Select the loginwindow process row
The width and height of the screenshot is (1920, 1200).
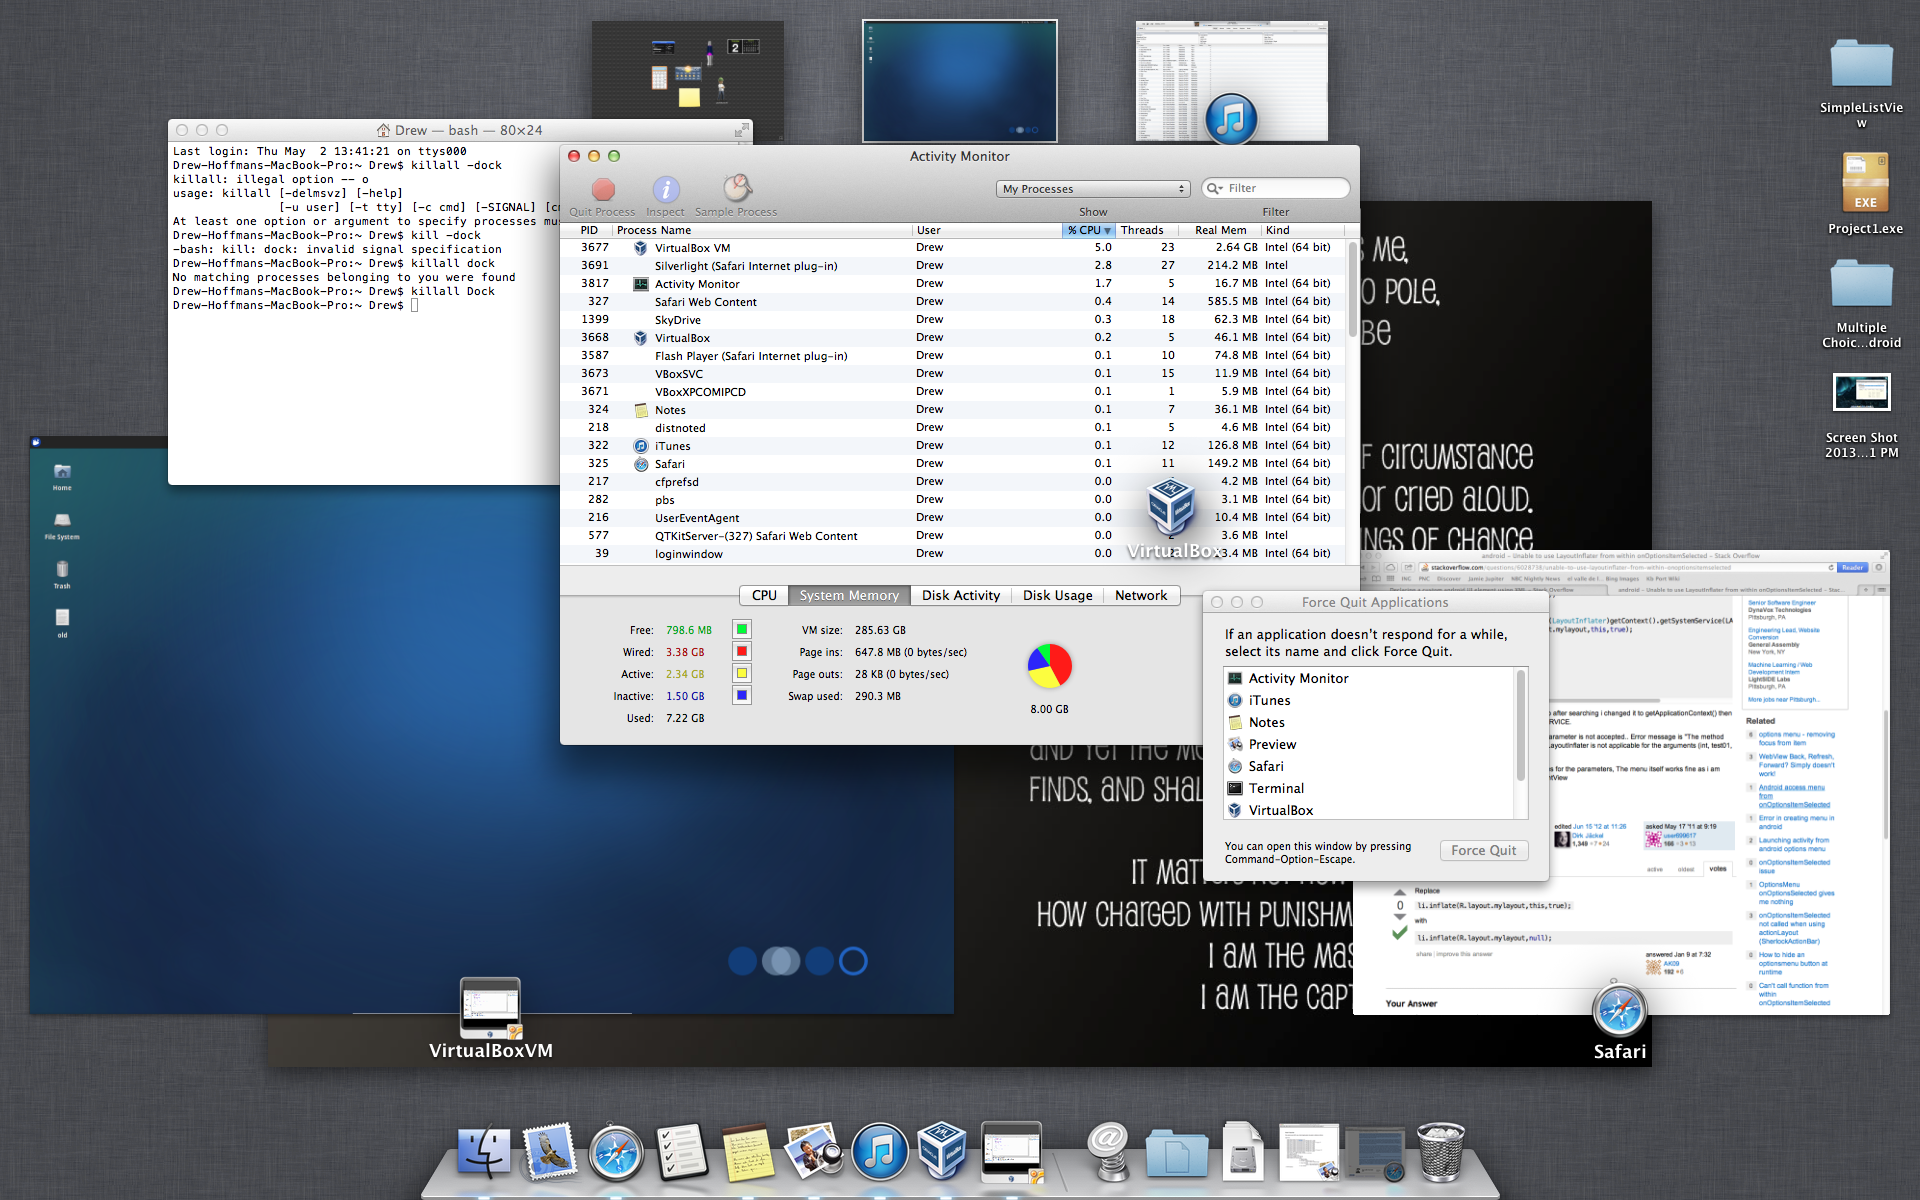tap(953, 554)
